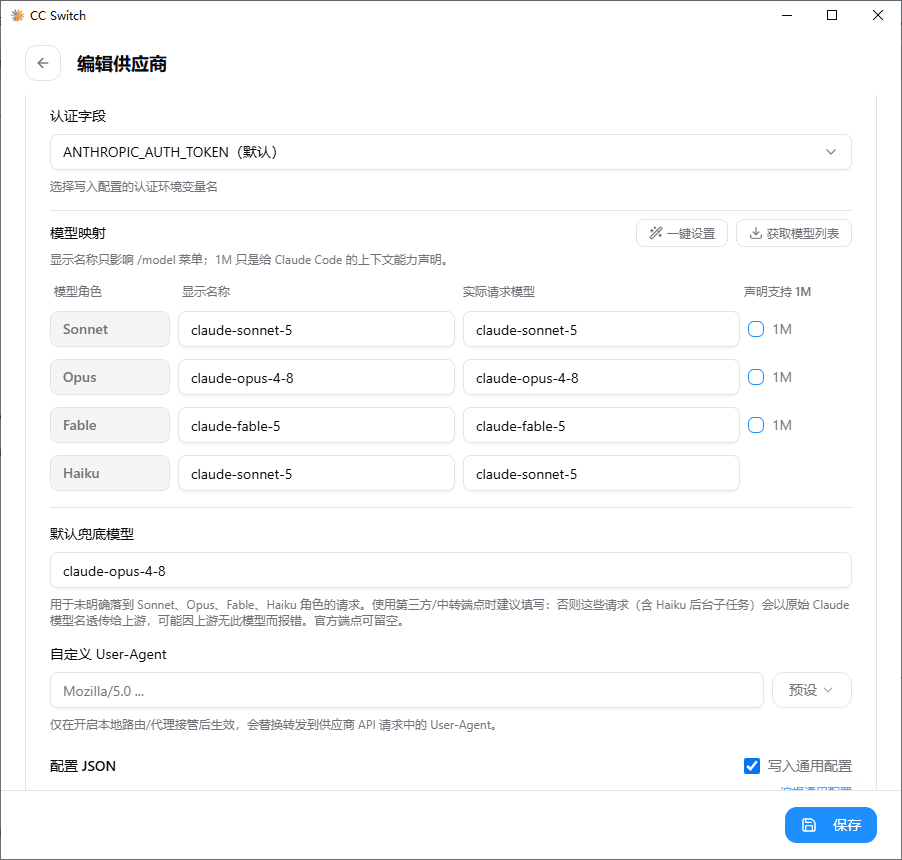902x860 pixels.
Task: Open the ANTHROPIC_AUTH_TOKEN auth field dropdown
Action: click(450, 152)
